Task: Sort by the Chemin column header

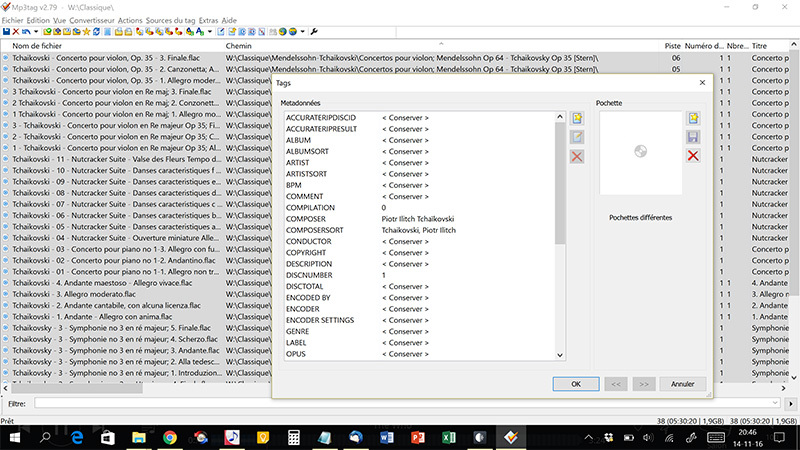Action: pyautogui.click(x=441, y=46)
